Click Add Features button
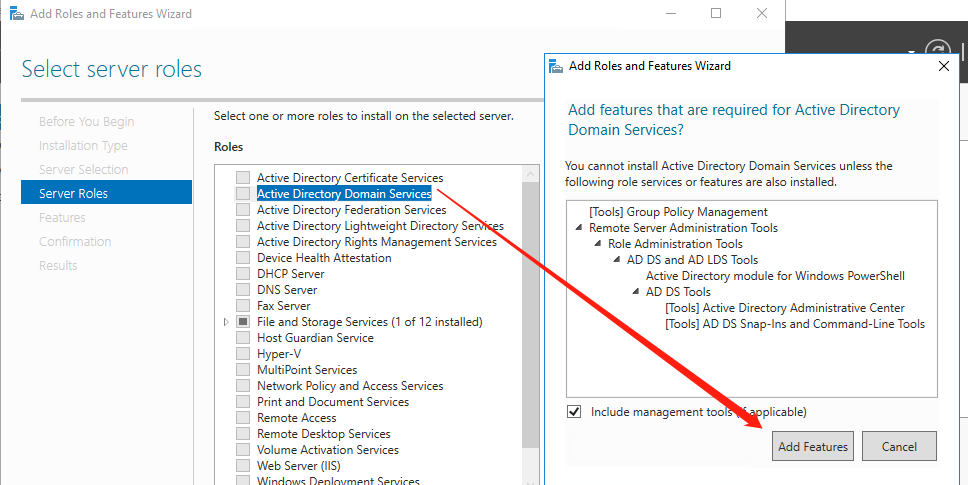Viewport: 968px width, 485px height. coord(812,446)
